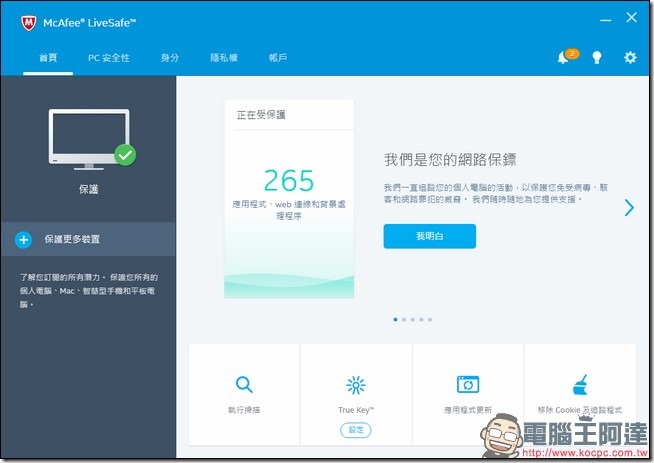Click the 265 protected count
Screen dimensions: 654x463
coord(289,181)
